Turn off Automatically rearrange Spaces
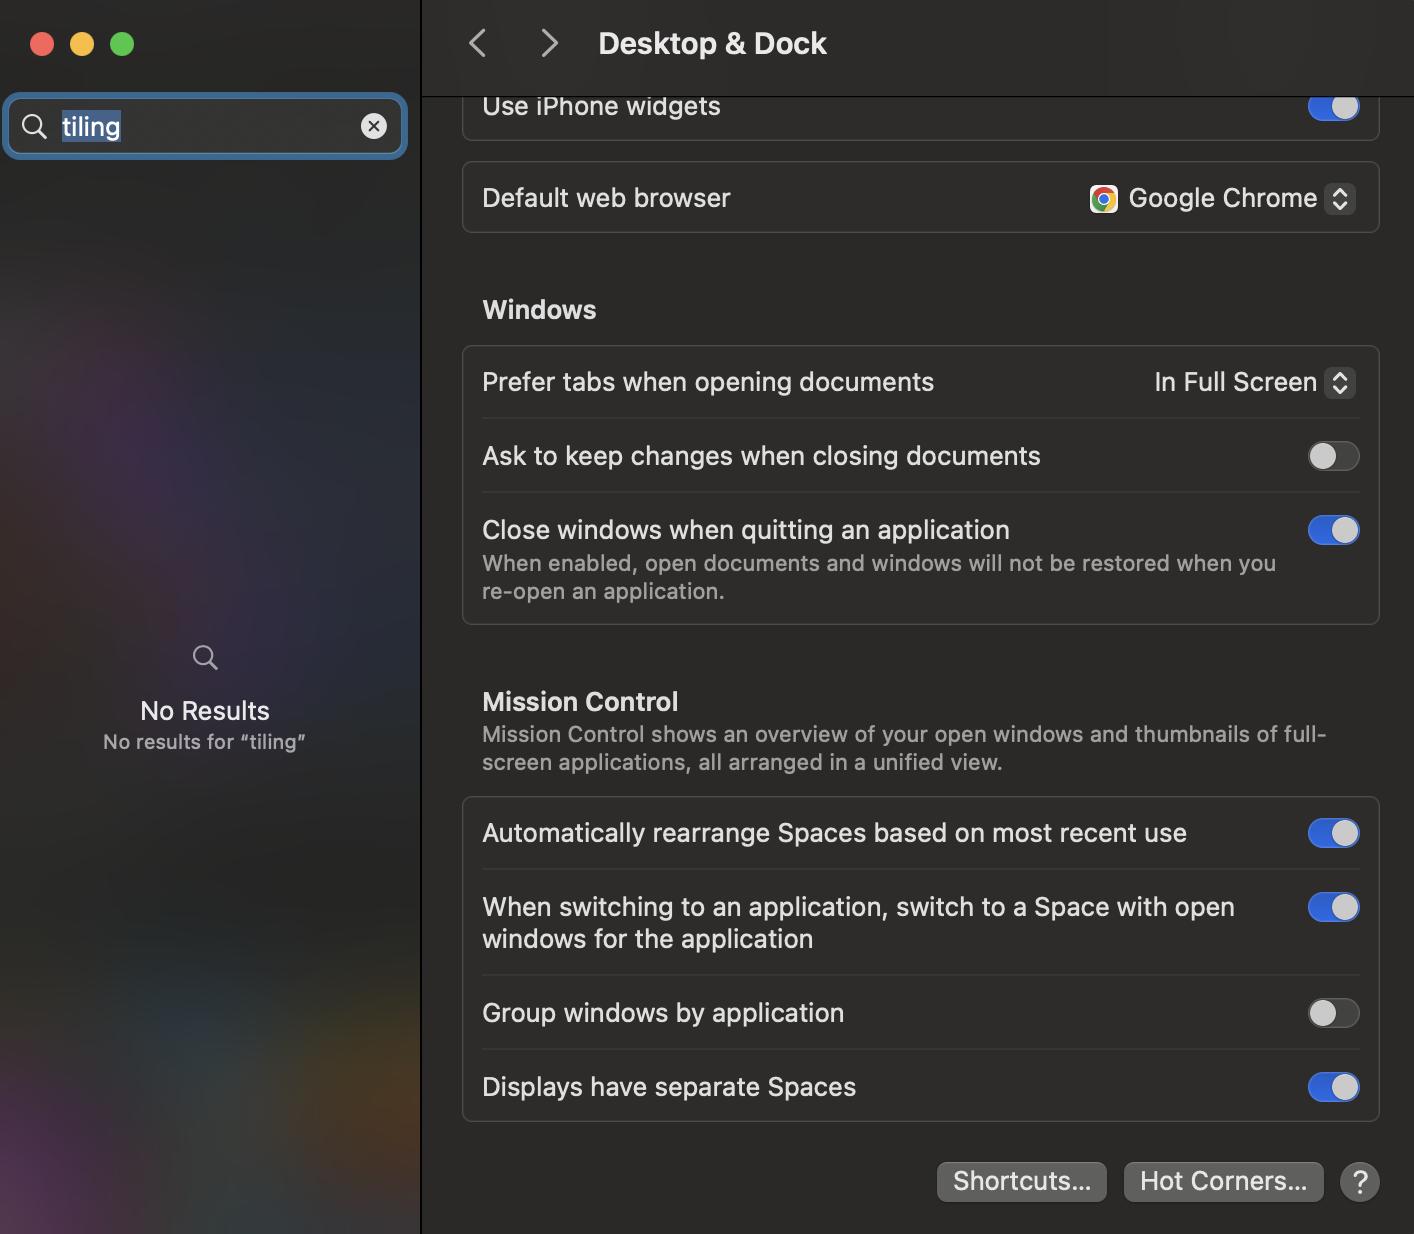This screenshot has width=1414, height=1234. [1334, 833]
